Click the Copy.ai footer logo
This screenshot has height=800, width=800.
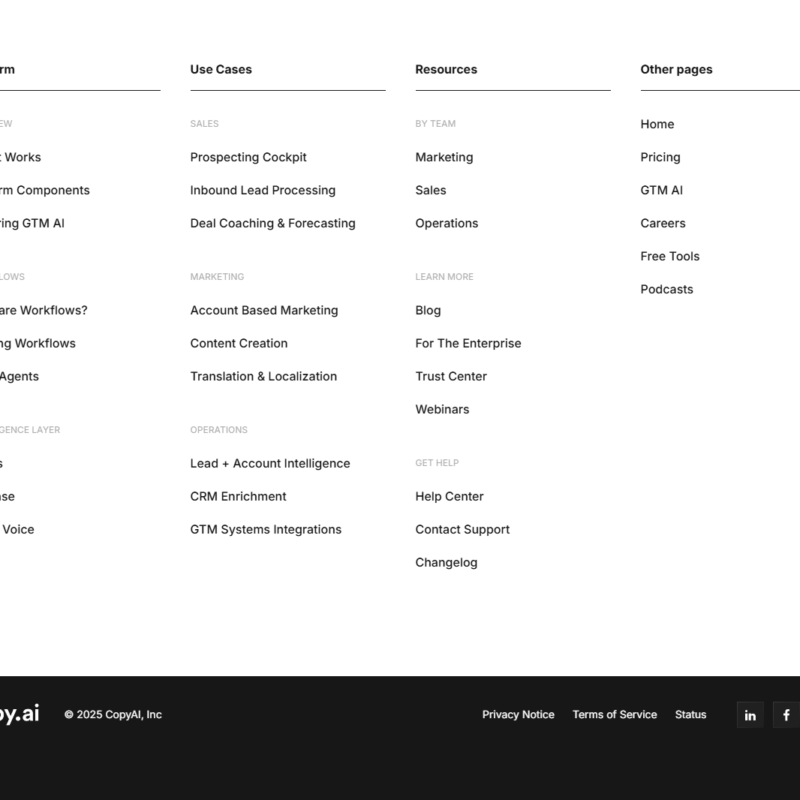pyautogui.click(x=18, y=714)
